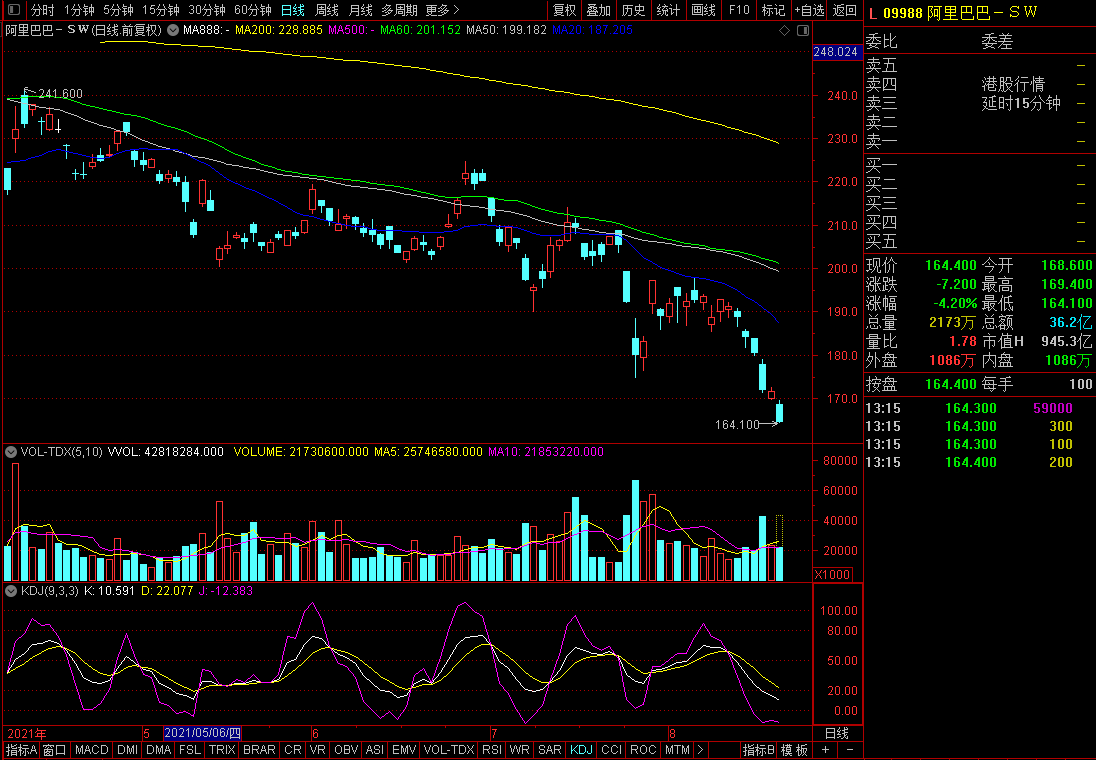Viewport: 1096px width, 760px height.
Task: Click the X1000 volume scale label
Action: 832,574
